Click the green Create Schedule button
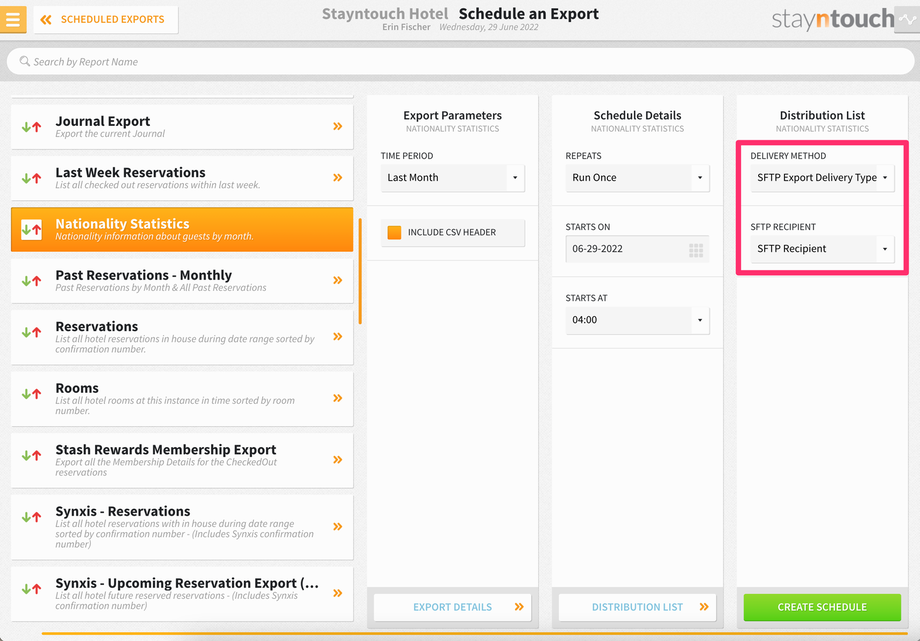920x641 pixels. tap(822, 607)
